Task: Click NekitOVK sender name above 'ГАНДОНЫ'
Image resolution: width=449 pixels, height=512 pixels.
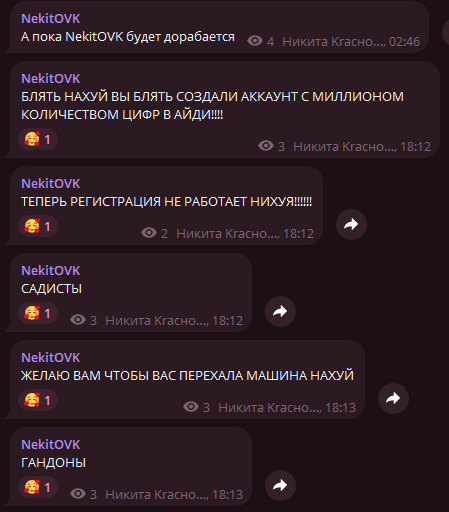Action: coord(51,445)
